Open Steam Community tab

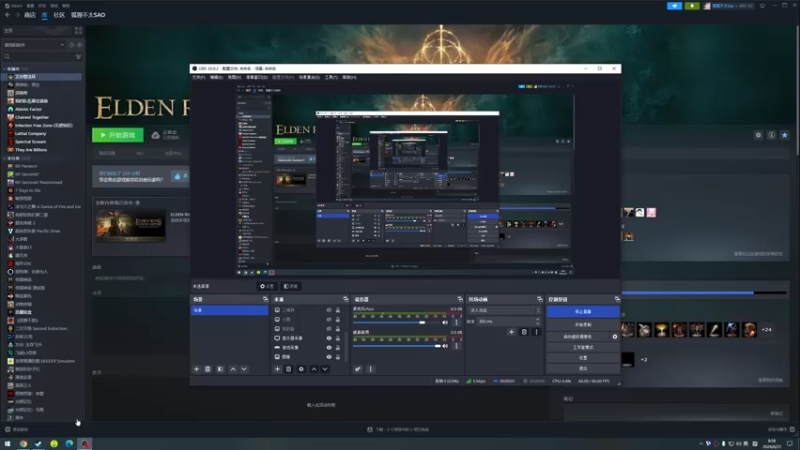point(59,15)
